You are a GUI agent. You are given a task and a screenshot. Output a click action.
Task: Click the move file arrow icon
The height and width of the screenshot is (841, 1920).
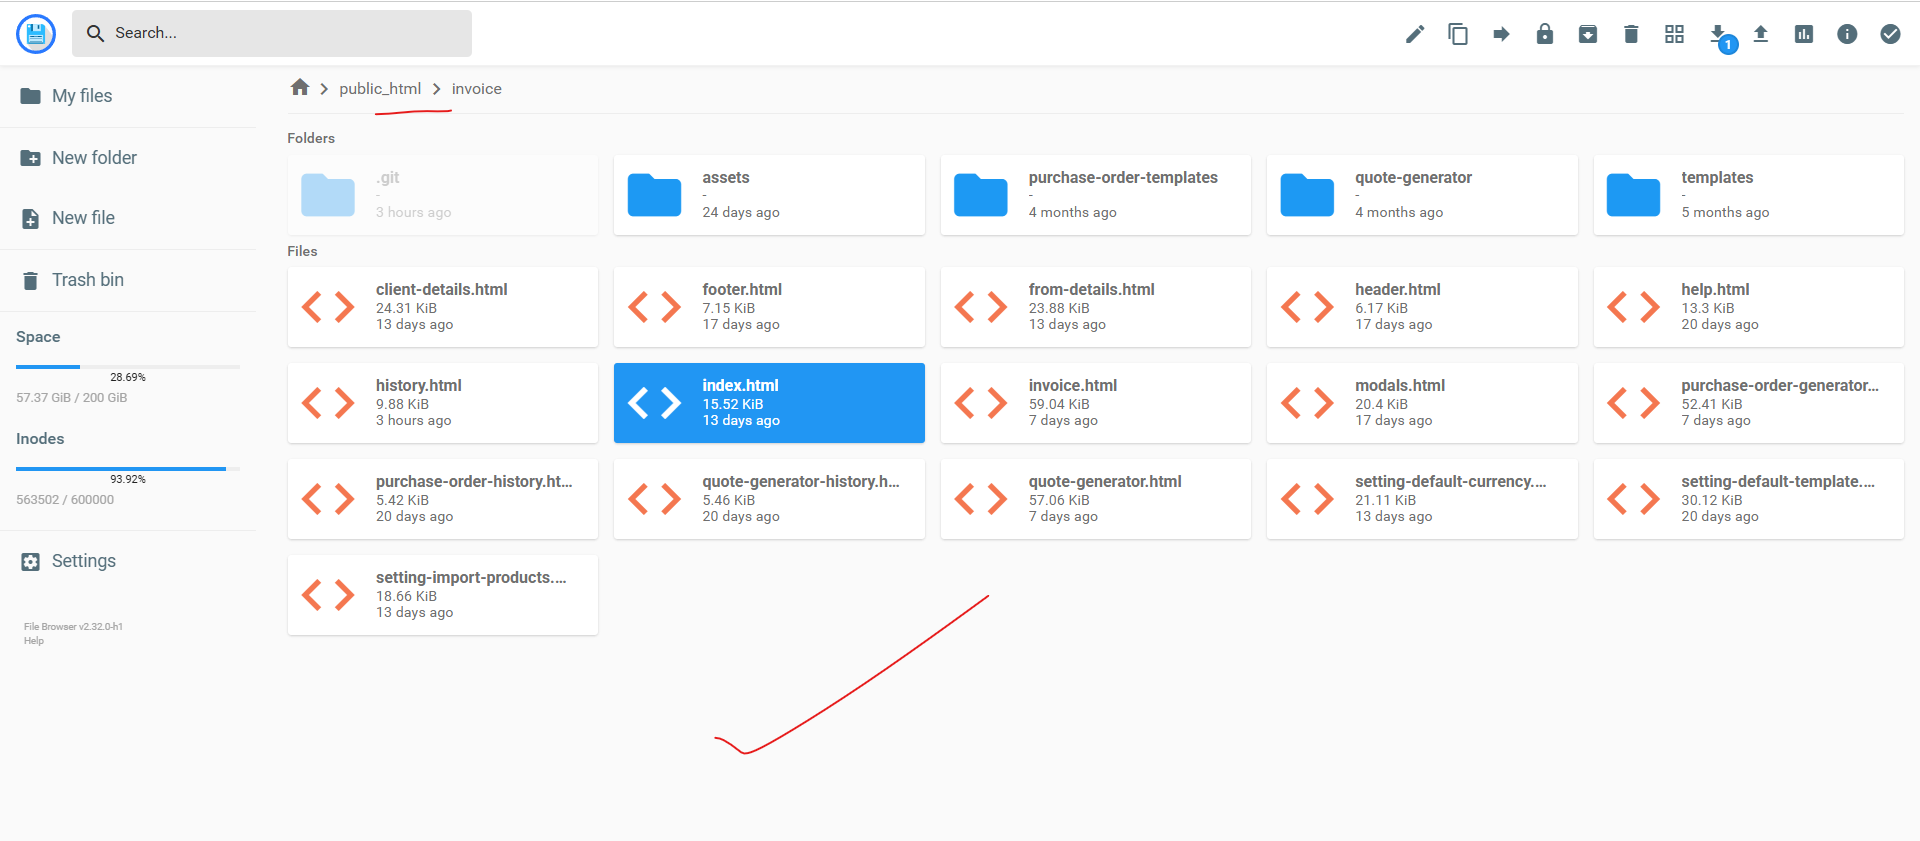(x=1501, y=35)
